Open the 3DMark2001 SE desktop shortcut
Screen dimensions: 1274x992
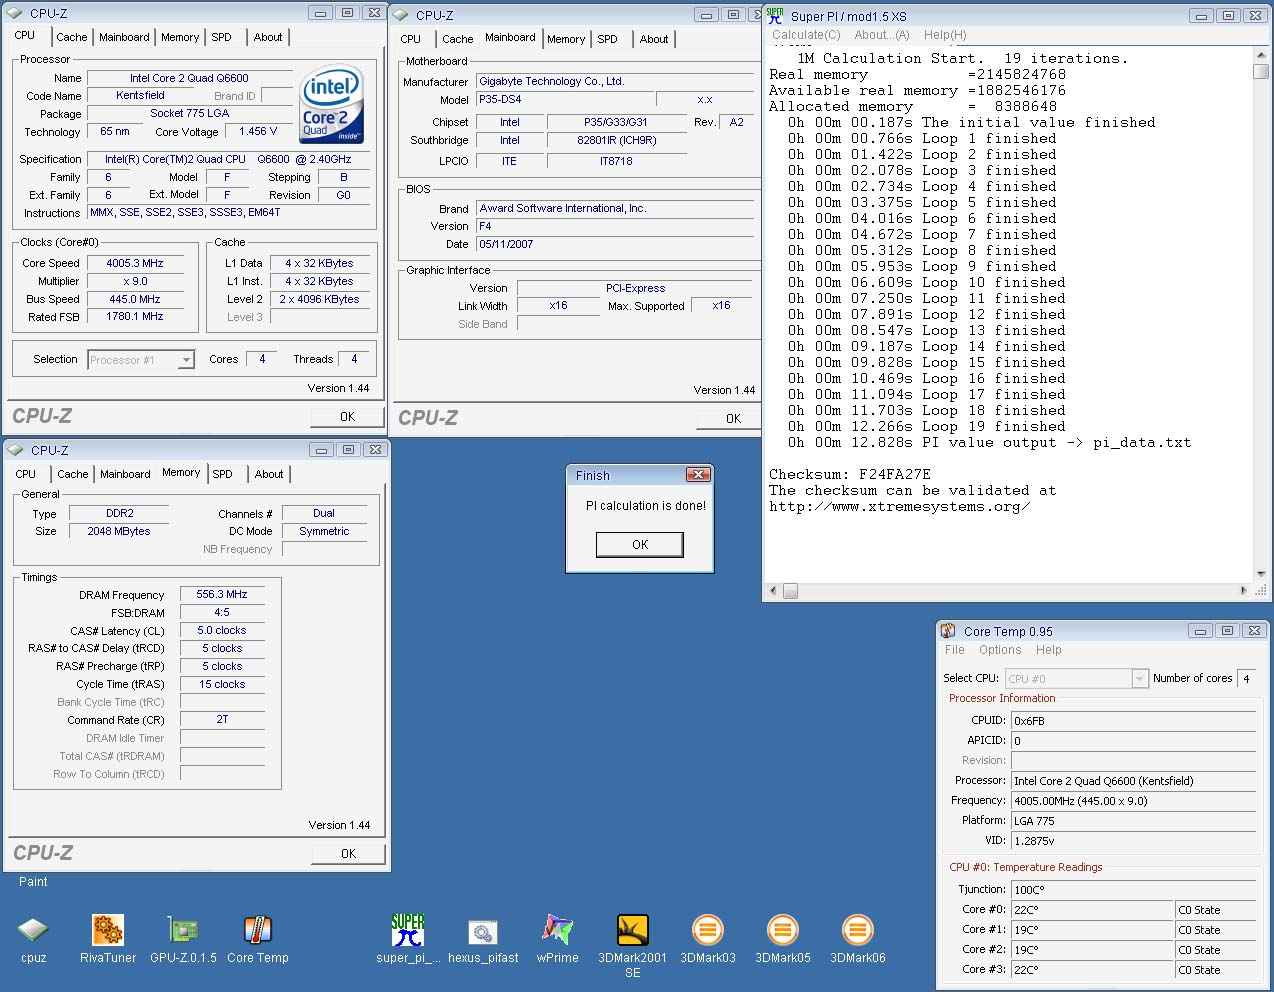coord(633,931)
